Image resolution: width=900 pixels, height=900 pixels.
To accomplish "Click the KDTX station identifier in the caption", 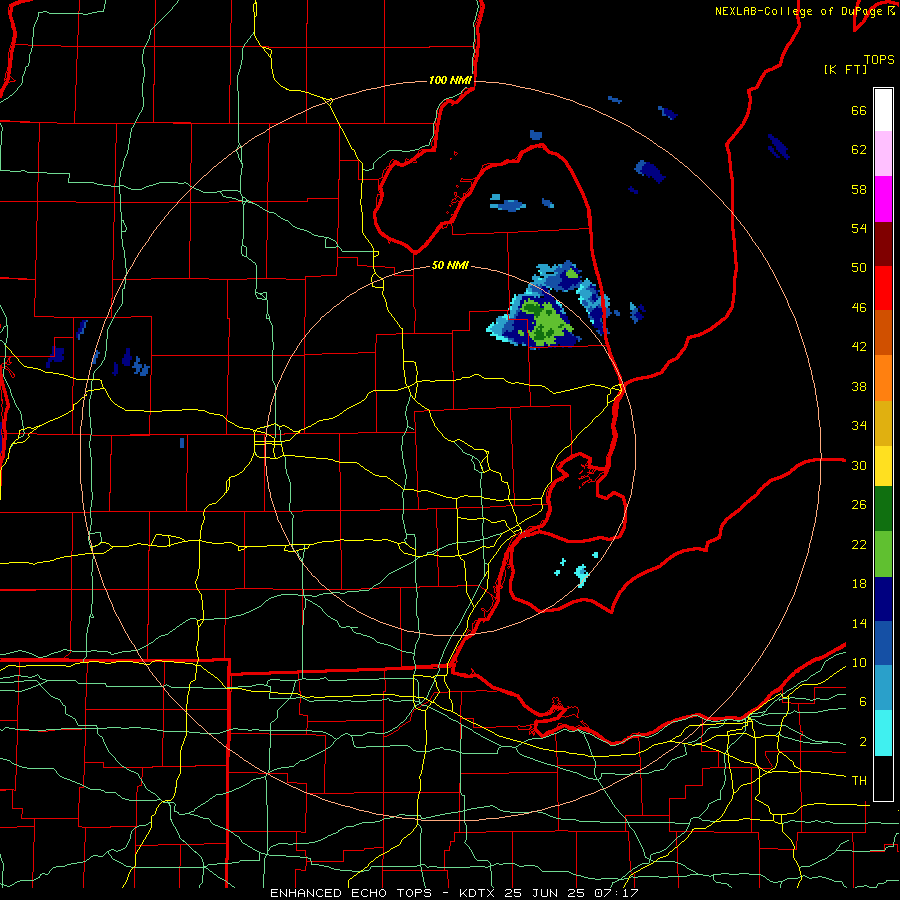I will [478, 893].
